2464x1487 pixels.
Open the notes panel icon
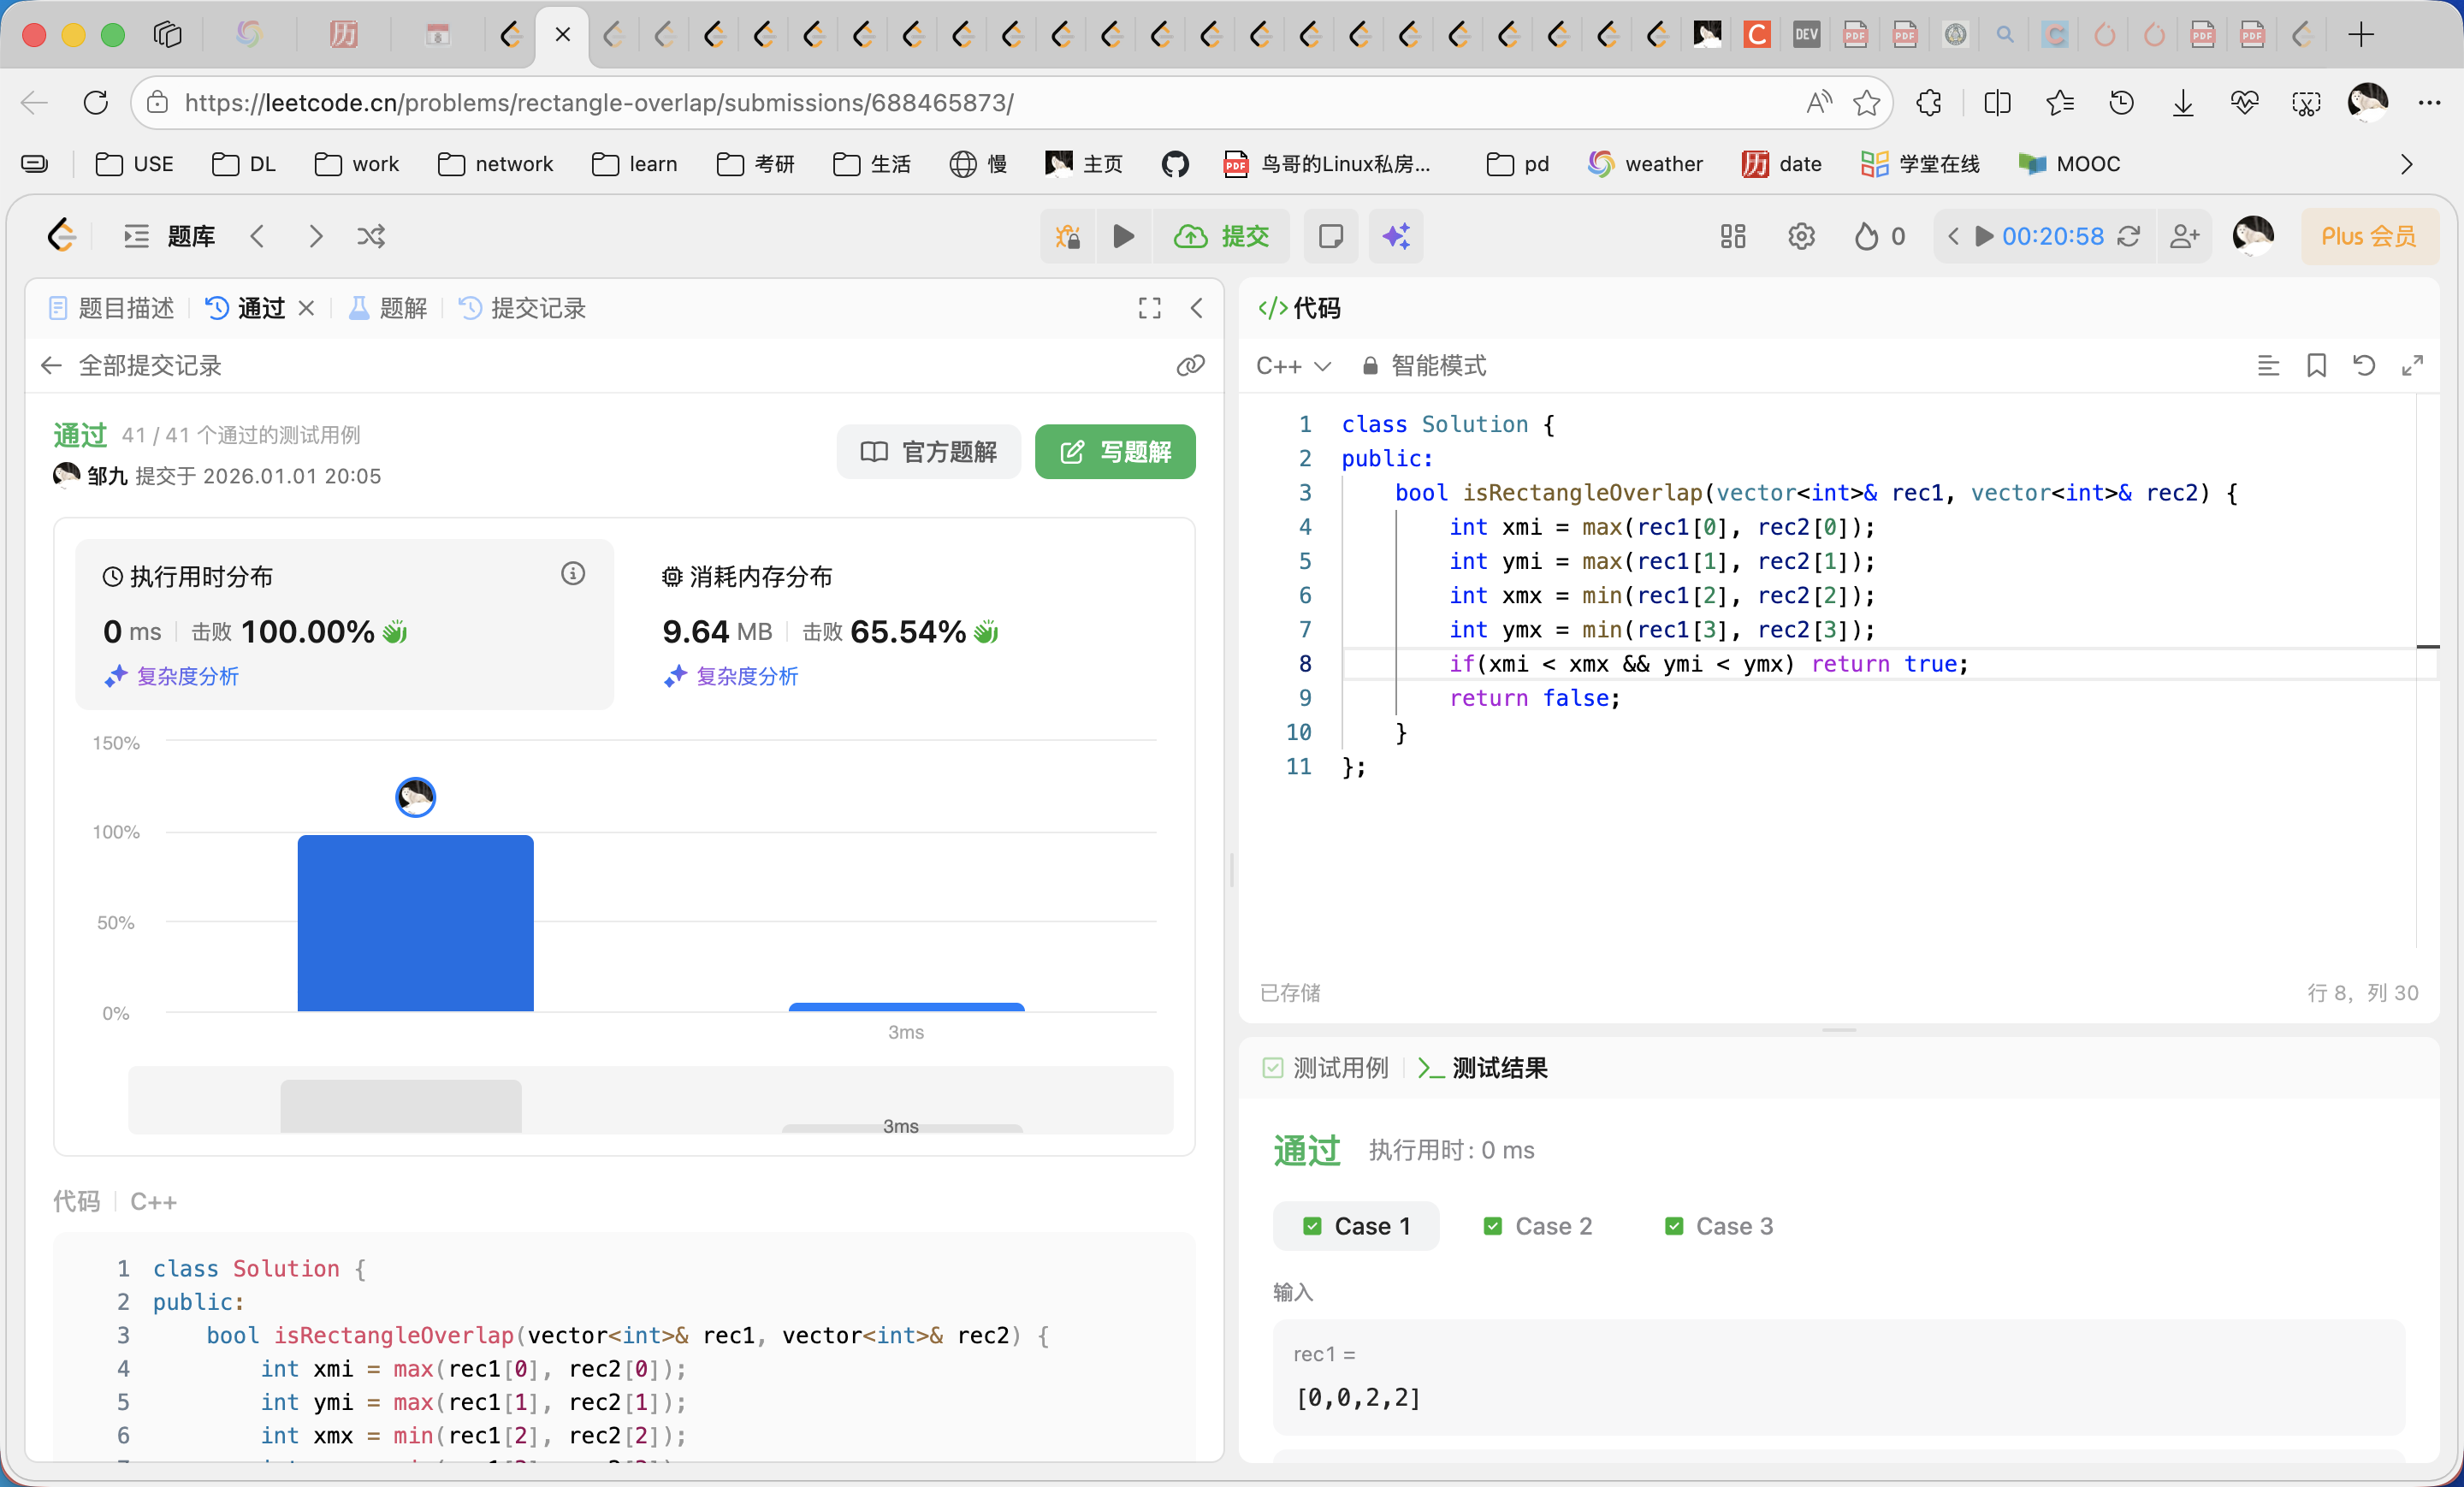pyautogui.click(x=1330, y=236)
